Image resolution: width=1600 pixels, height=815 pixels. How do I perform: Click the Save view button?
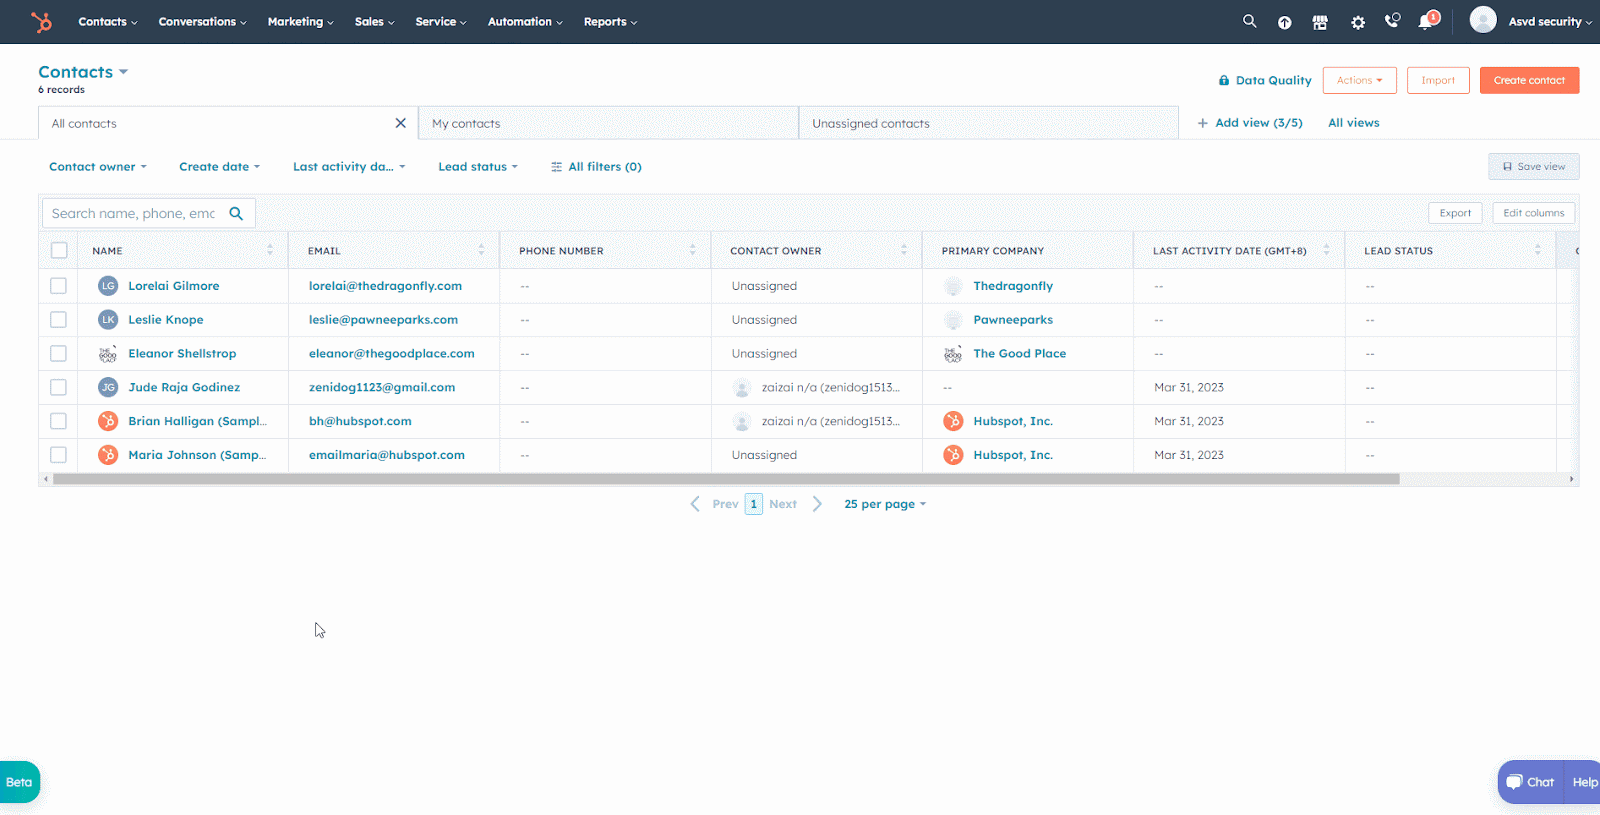coord(1534,167)
